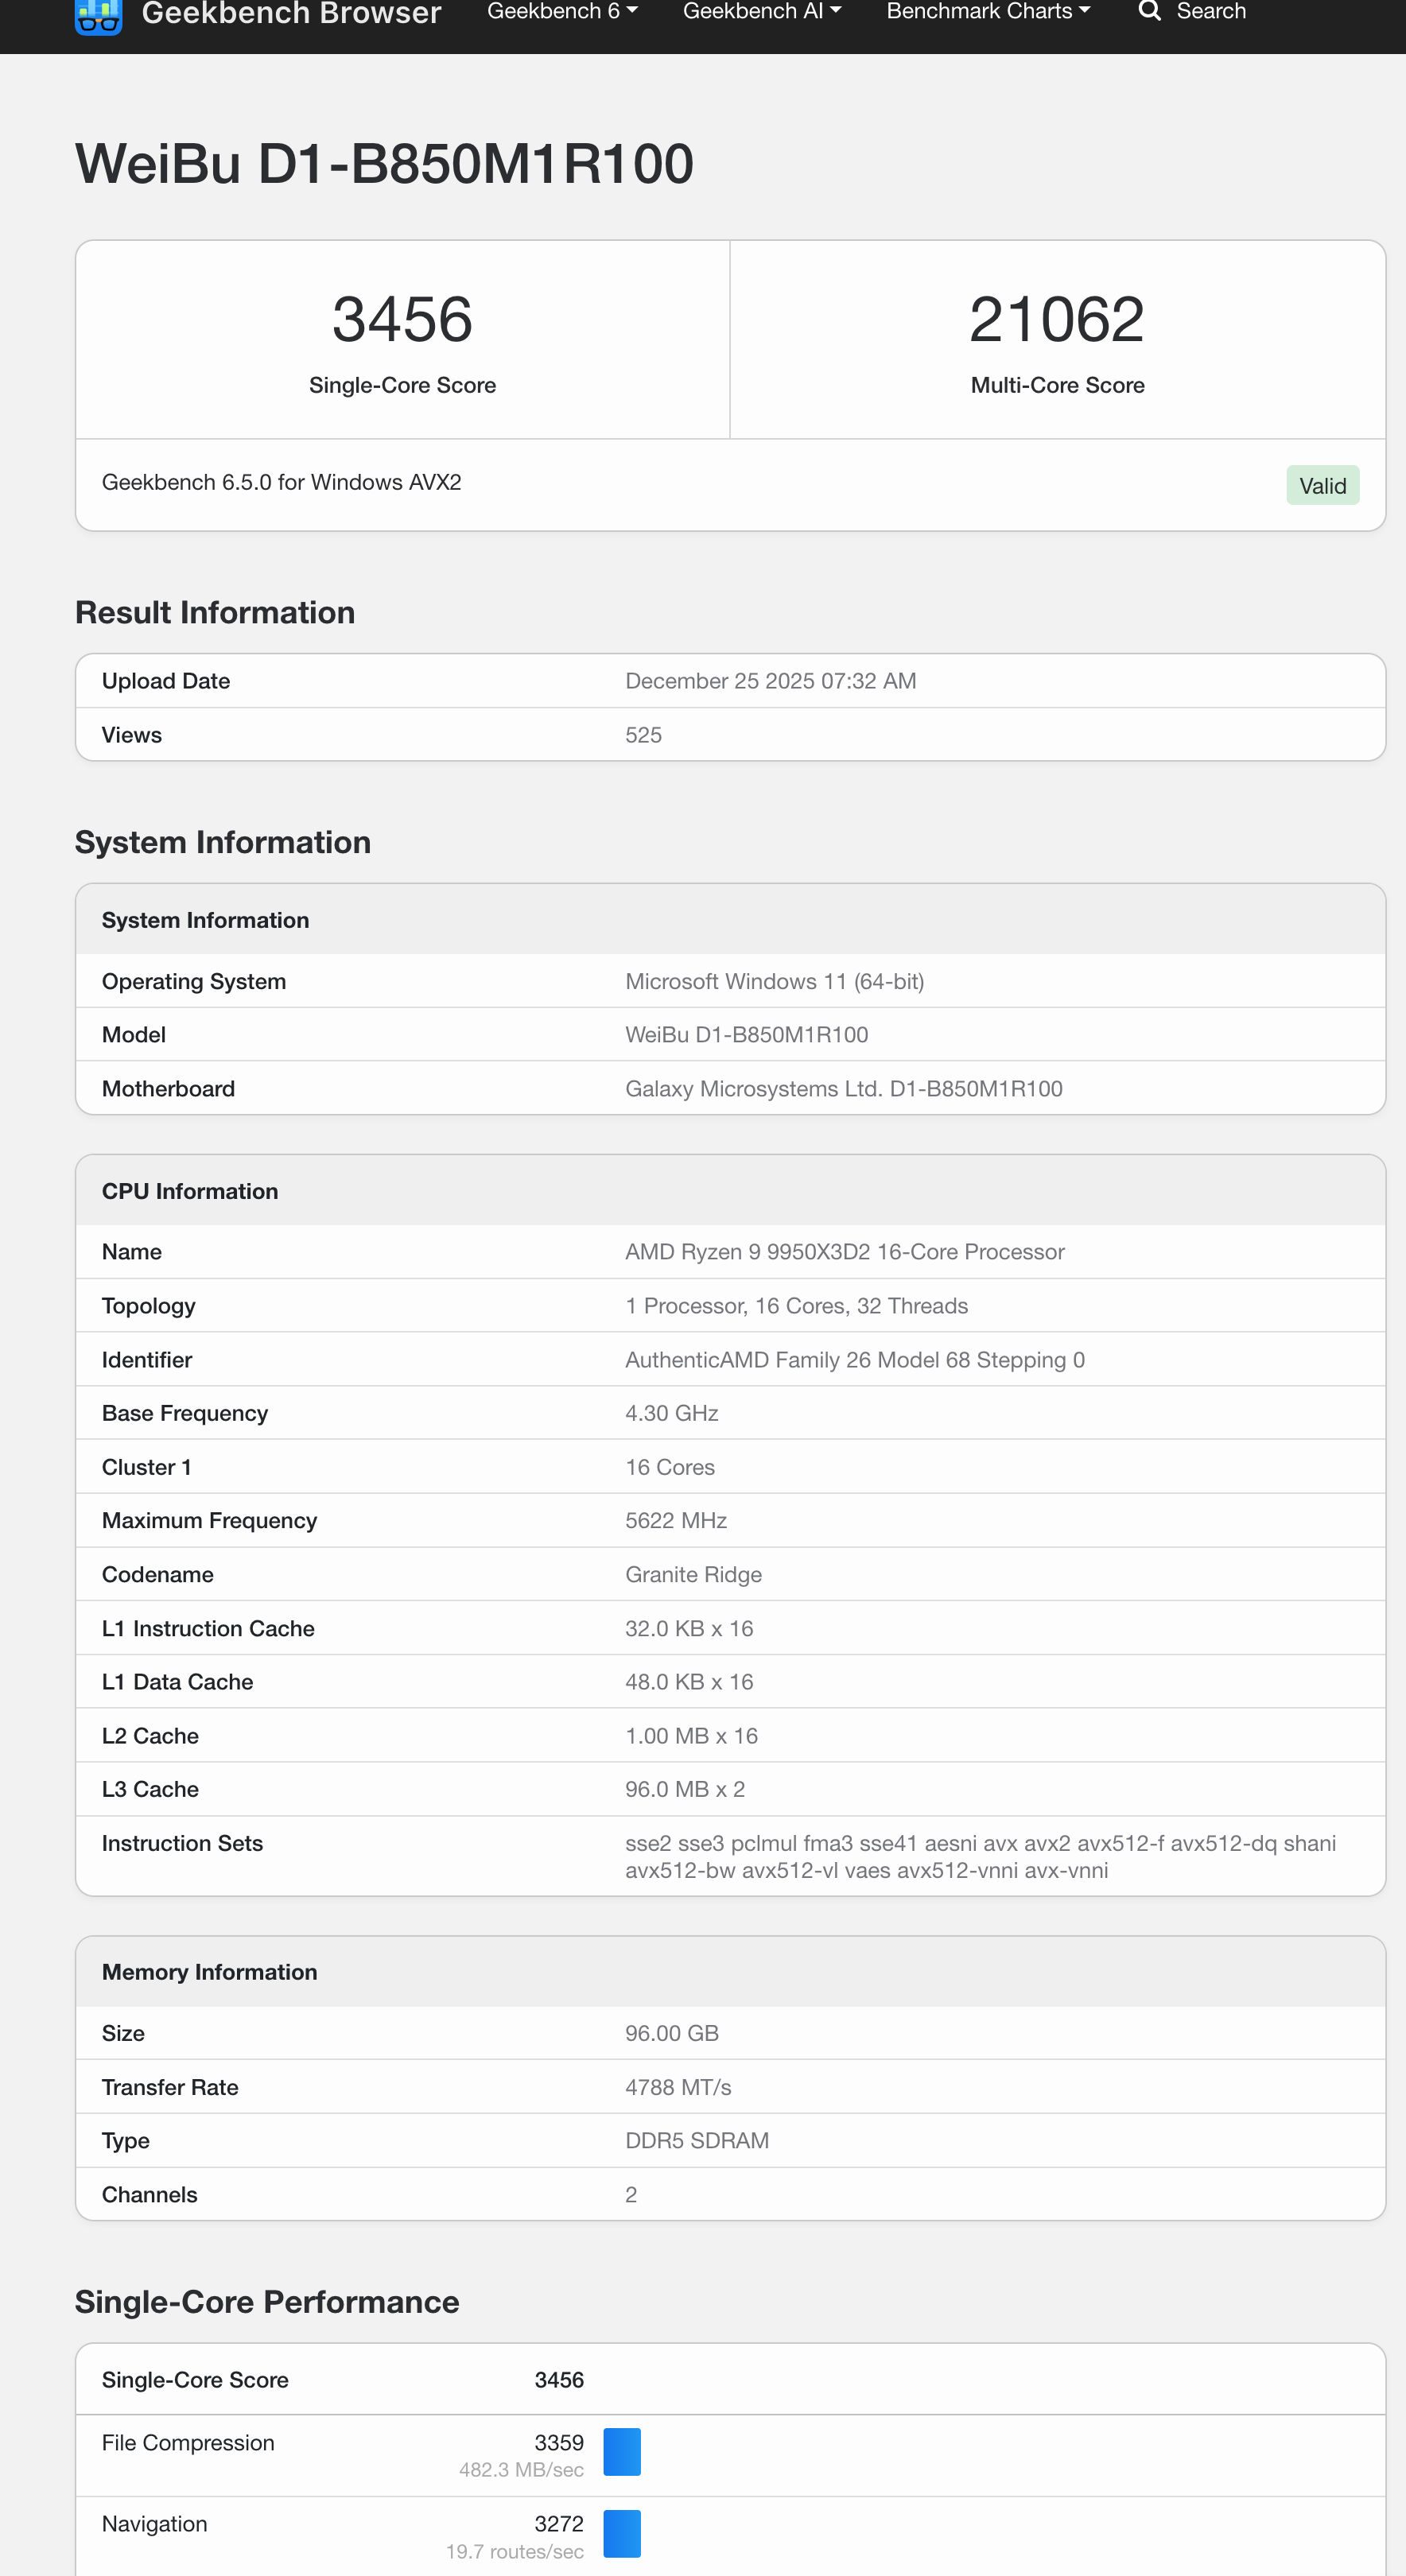Click L2 Cache value 1.00 MB x 16
Viewport: 1406px width, 2576px height.
(691, 1736)
